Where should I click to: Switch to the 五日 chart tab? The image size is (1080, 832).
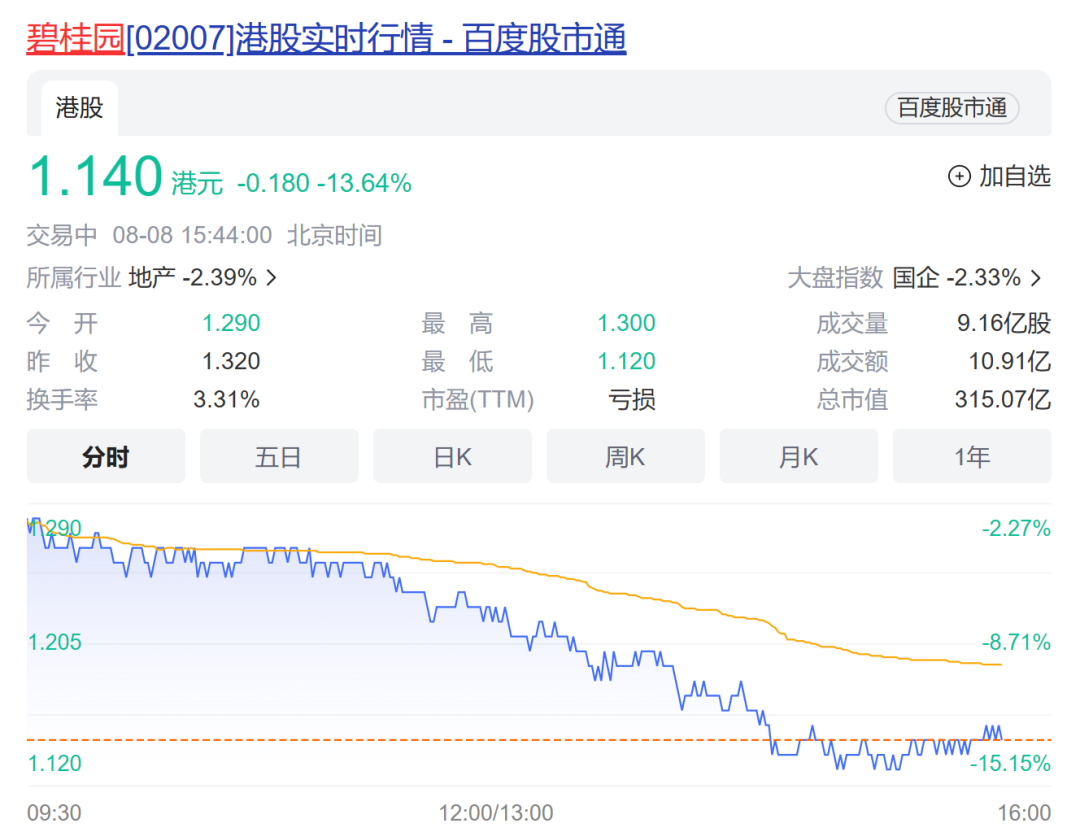click(279, 456)
